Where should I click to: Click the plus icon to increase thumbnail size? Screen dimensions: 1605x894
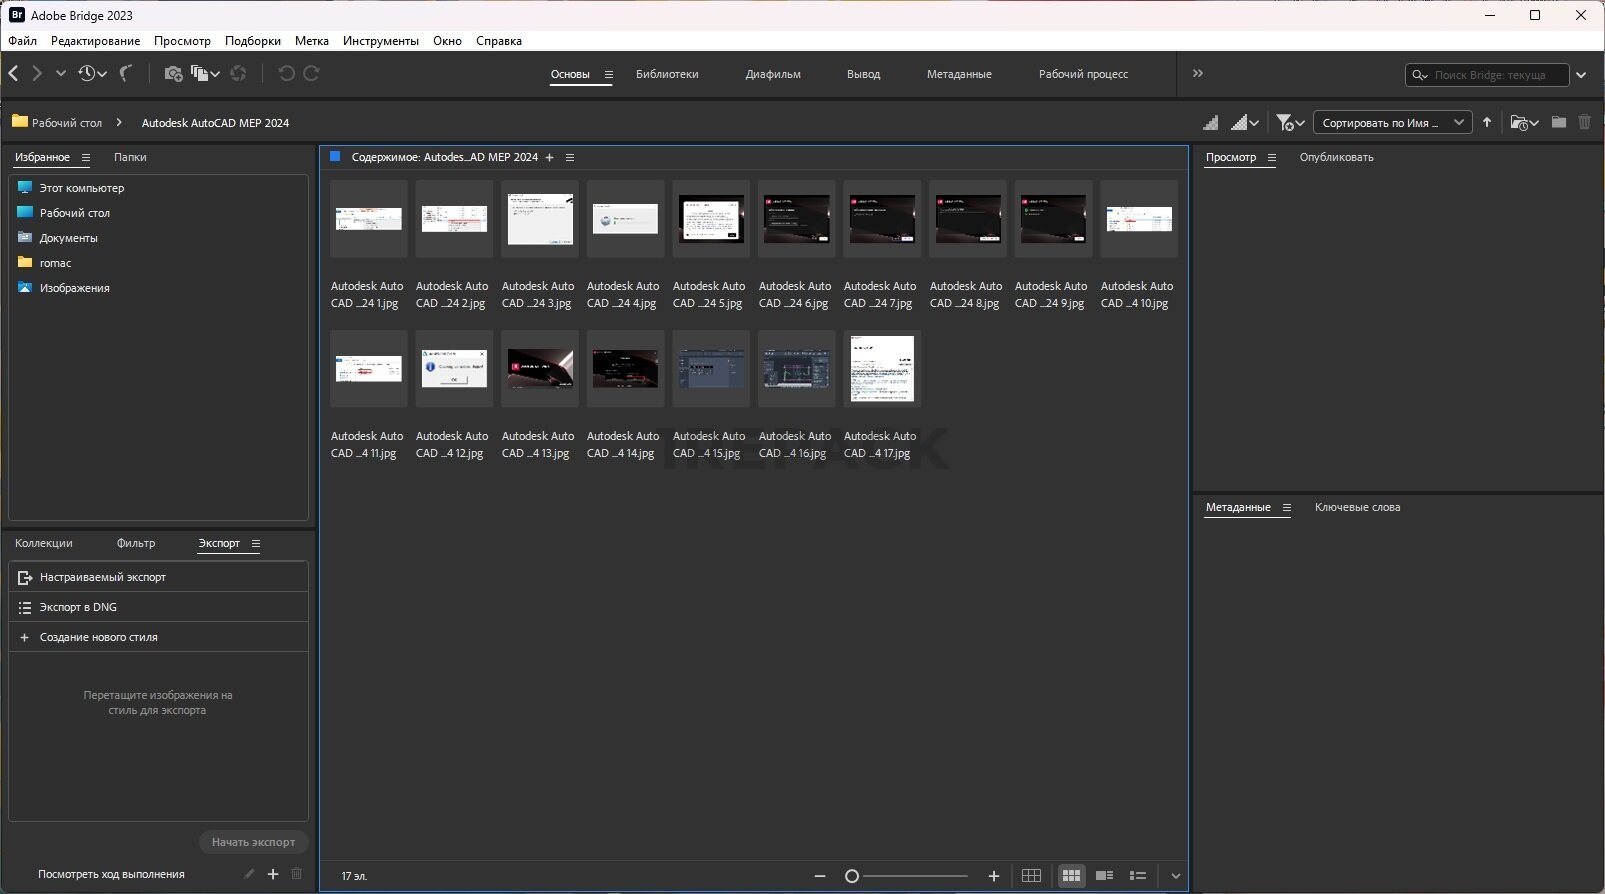[x=993, y=876]
